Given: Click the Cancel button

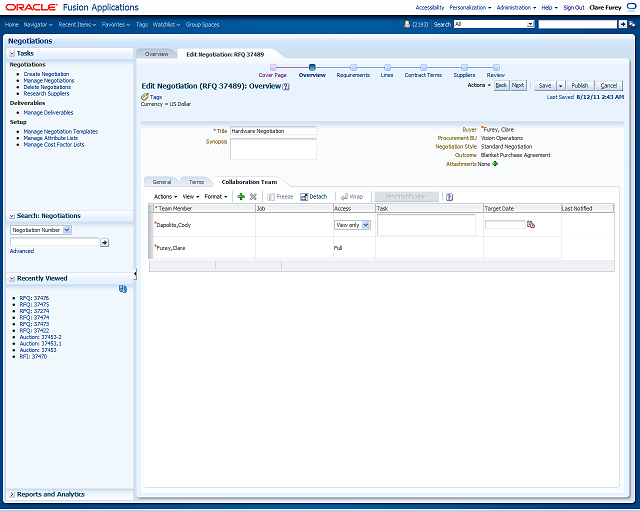Looking at the screenshot, I should [609, 86].
